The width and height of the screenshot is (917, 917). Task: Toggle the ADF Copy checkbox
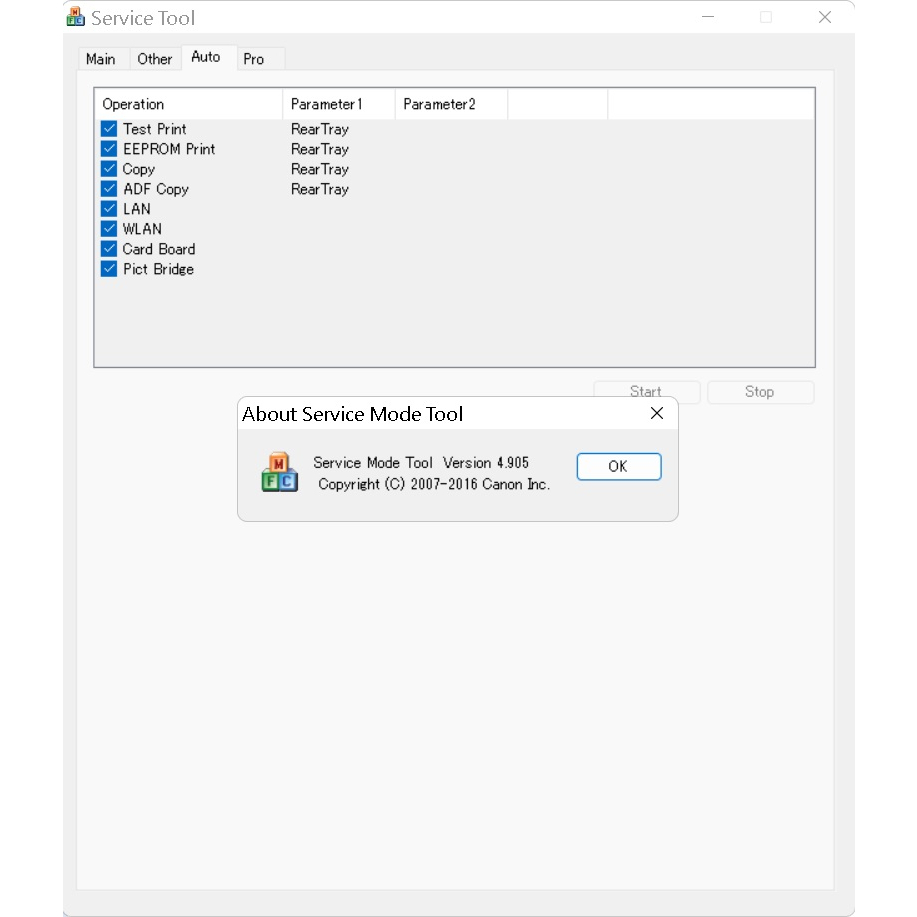[x=109, y=188]
